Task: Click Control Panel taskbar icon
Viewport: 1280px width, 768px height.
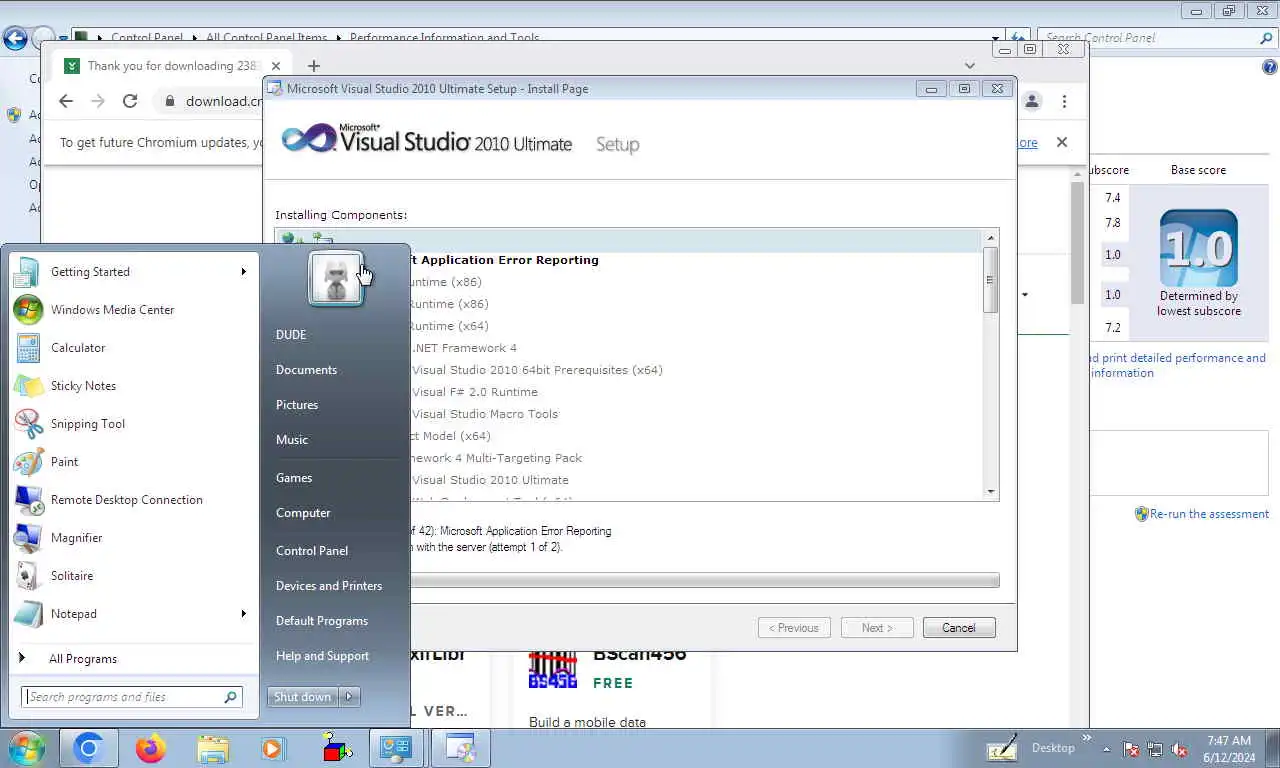Action: pos(396,748)
